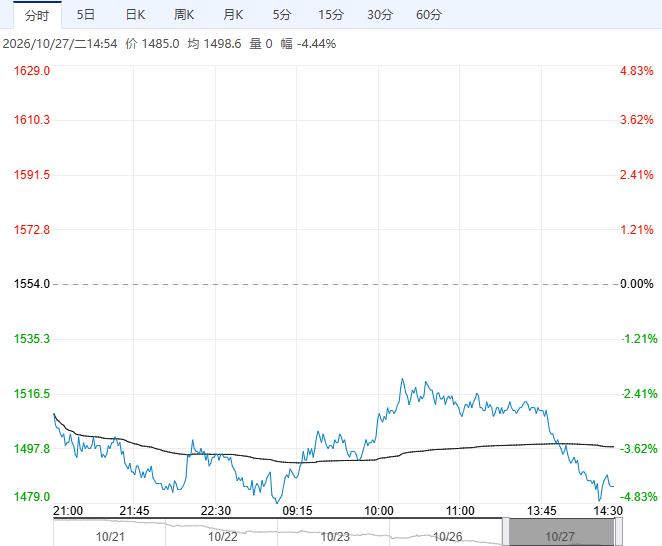Switch to the 15分 interval tab
Screen dimensions: 662x546
pyautogui.click(x=331, y=15)
